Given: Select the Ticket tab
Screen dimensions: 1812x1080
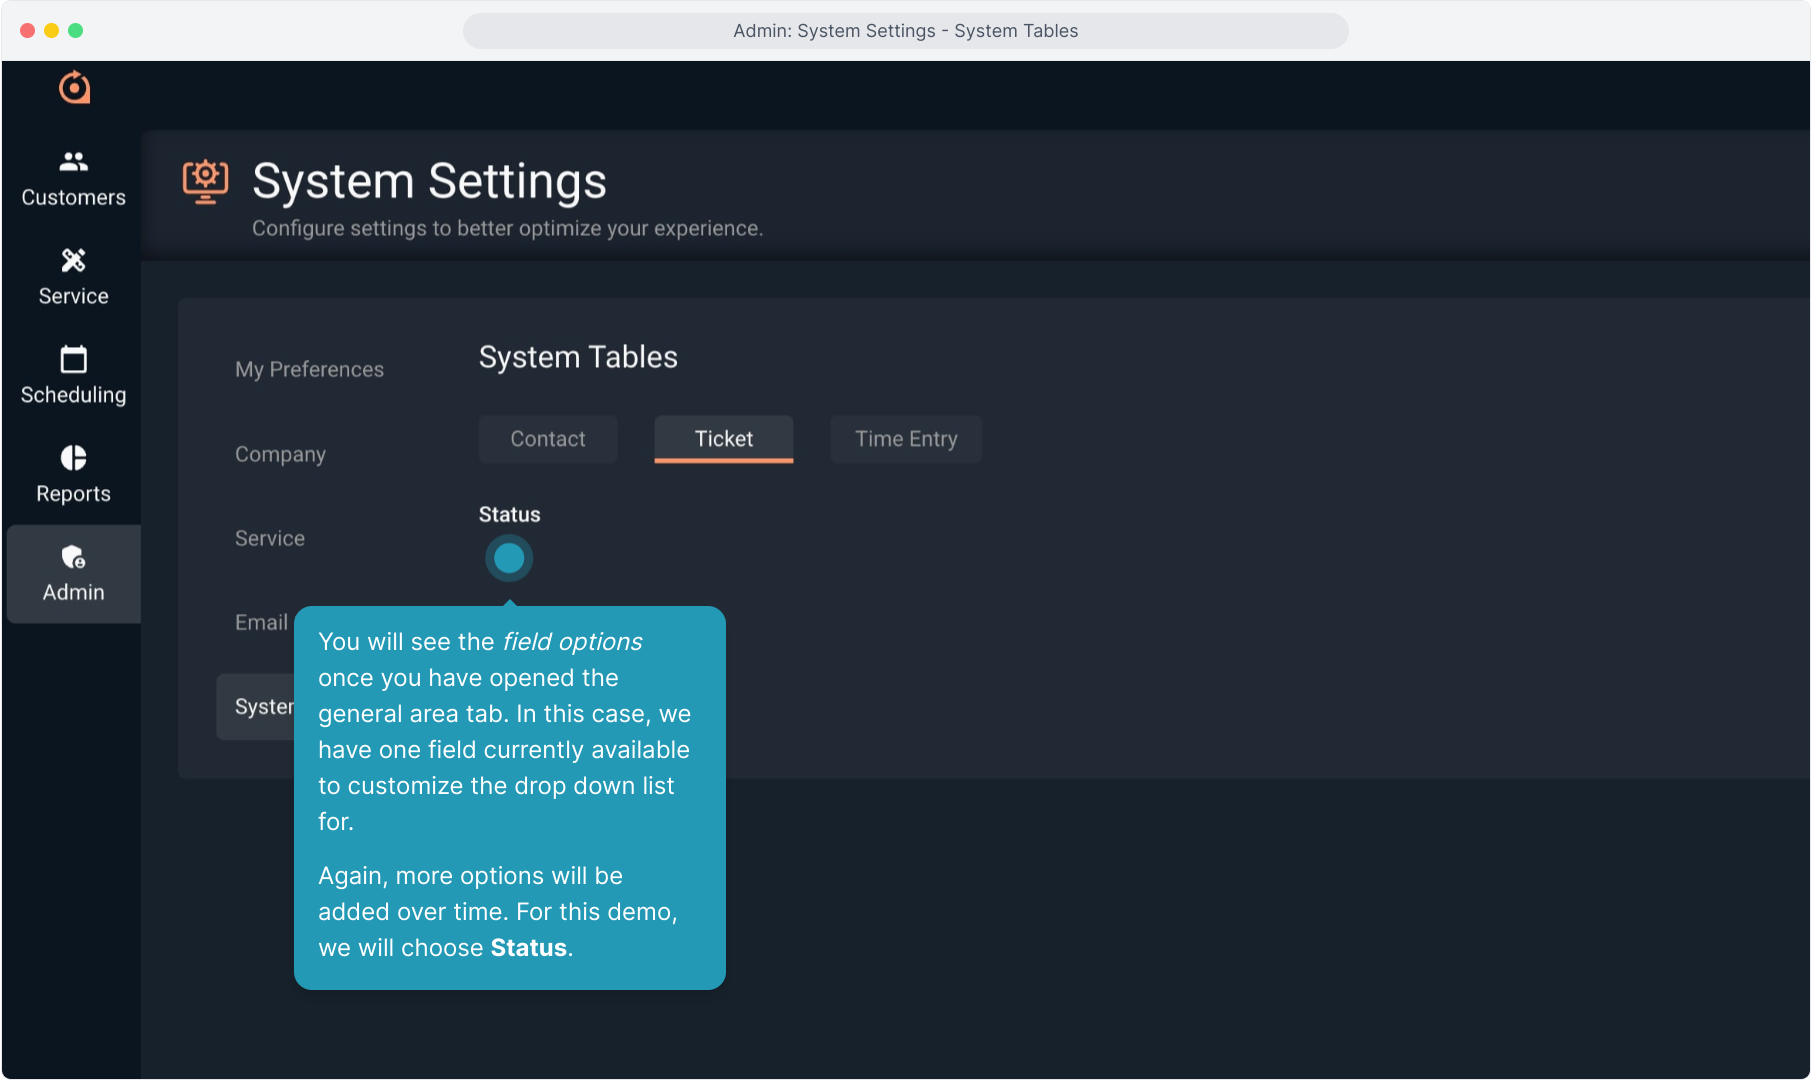Looking at the screenshot, I should [723, 439].
